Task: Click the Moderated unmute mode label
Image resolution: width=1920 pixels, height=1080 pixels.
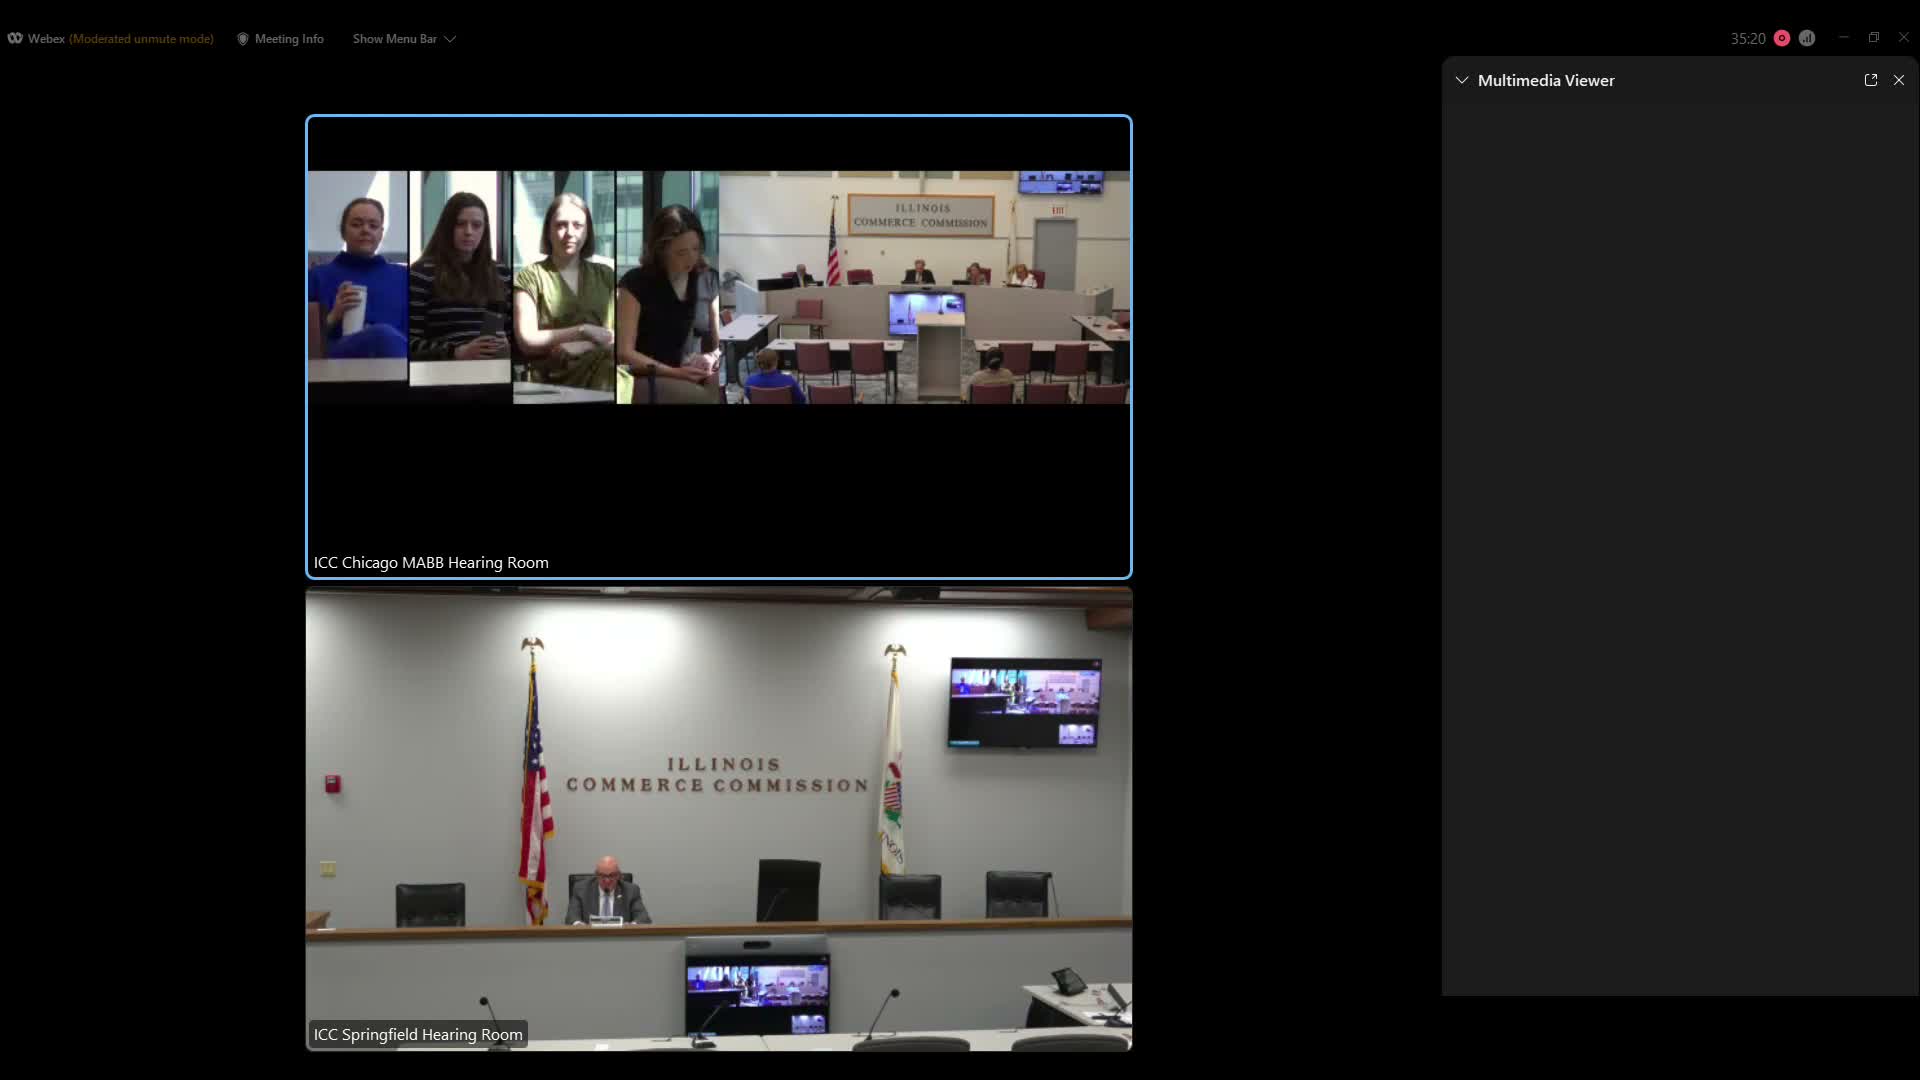Action: pos(141,39)
